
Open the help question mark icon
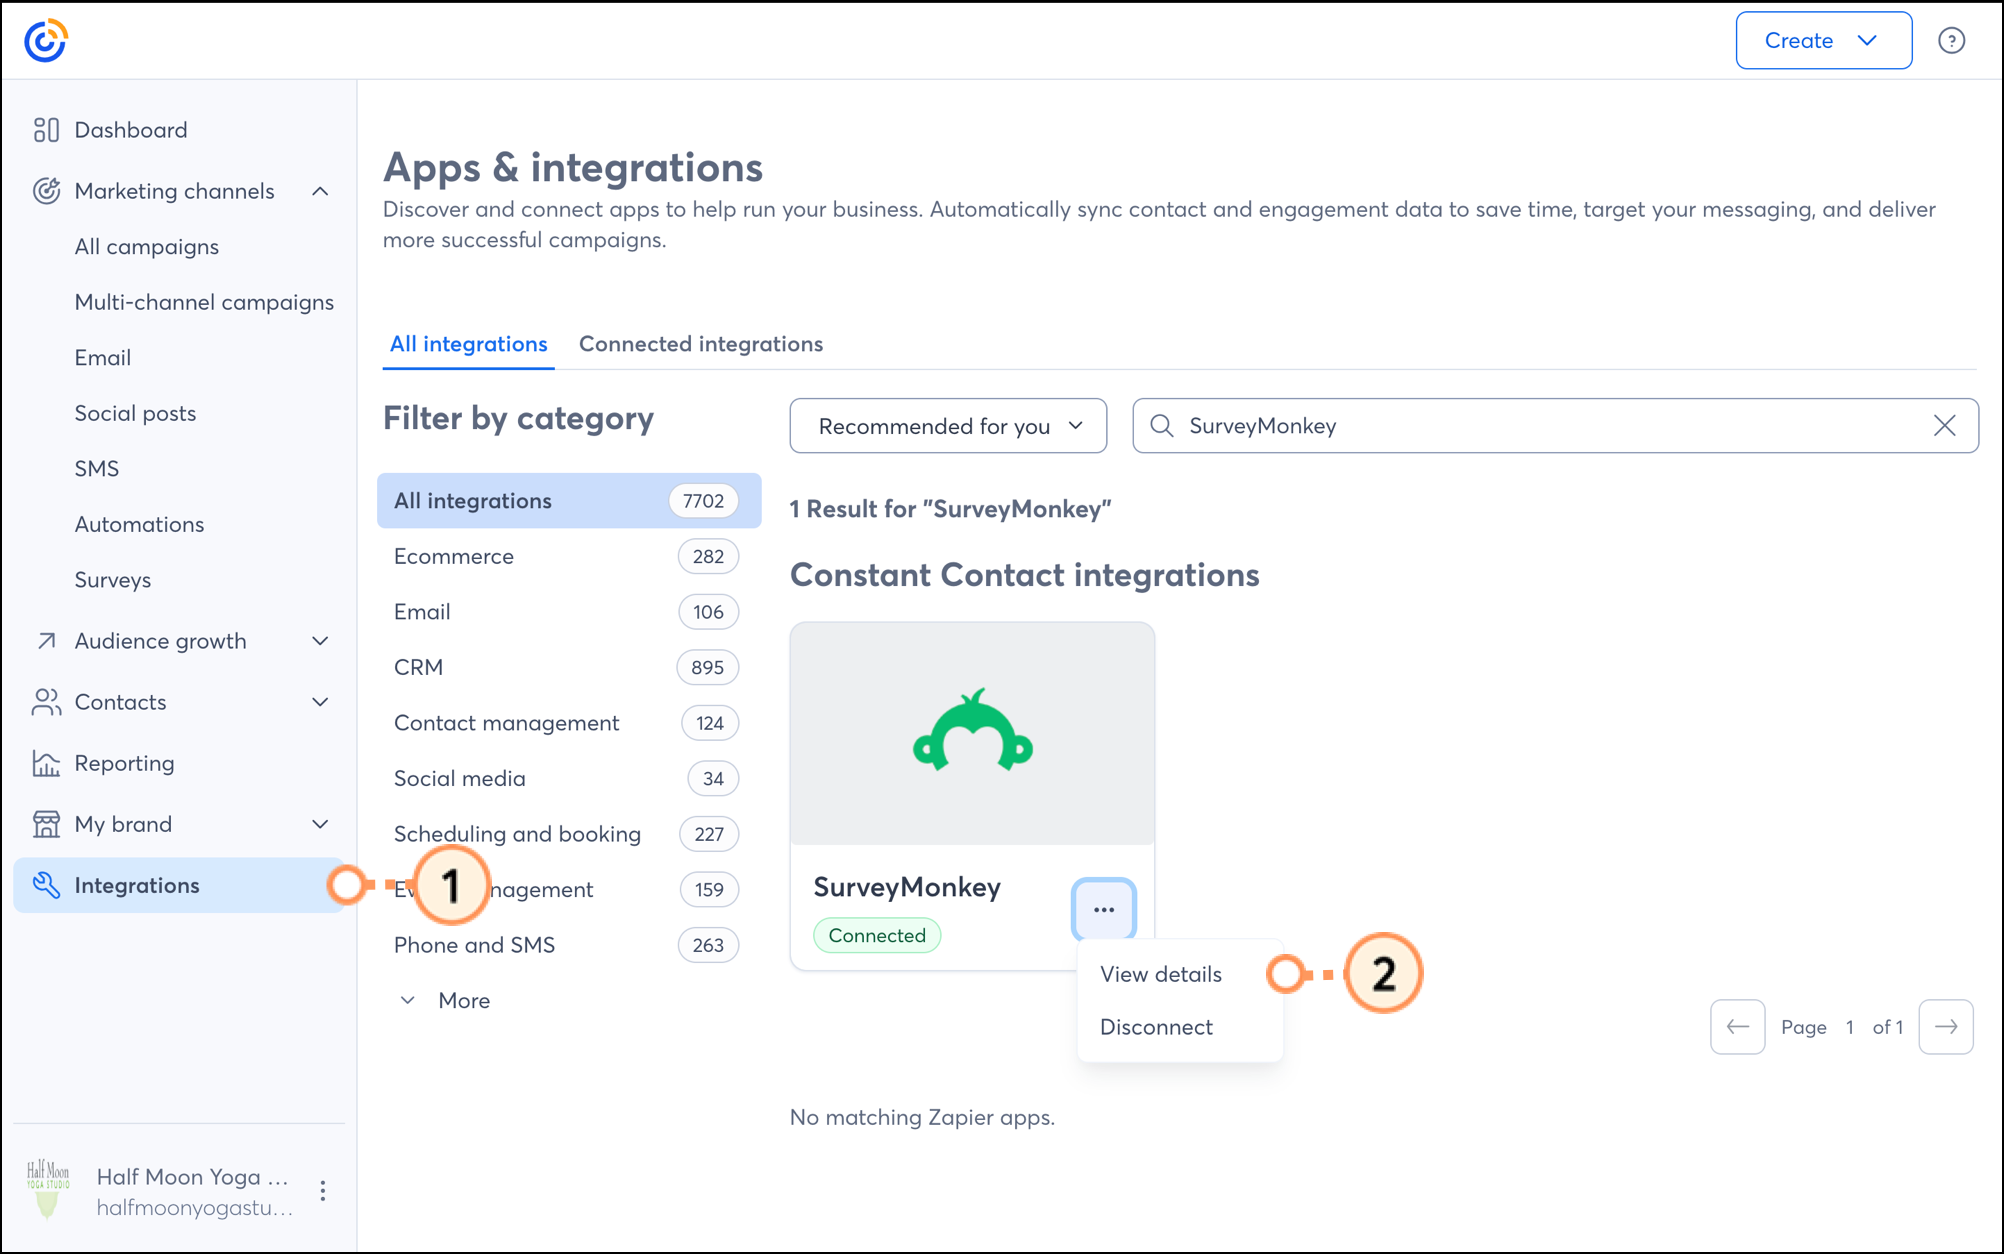pyautogui.click(x=1951, y=41)
